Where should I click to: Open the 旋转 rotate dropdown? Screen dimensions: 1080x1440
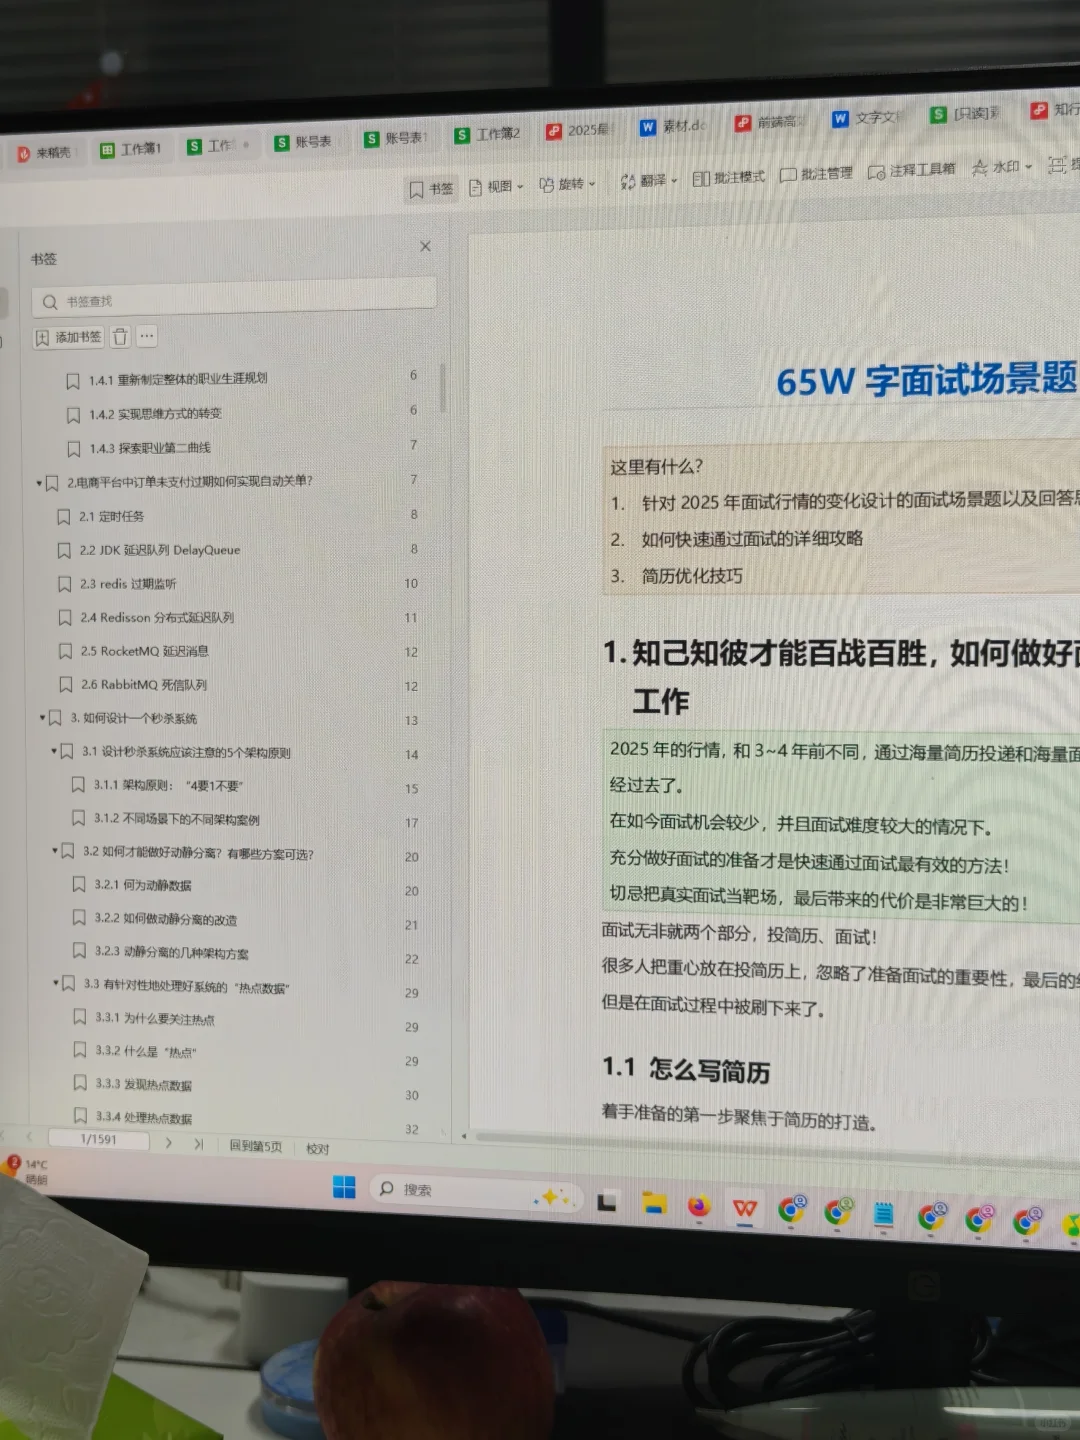point(568,184)
